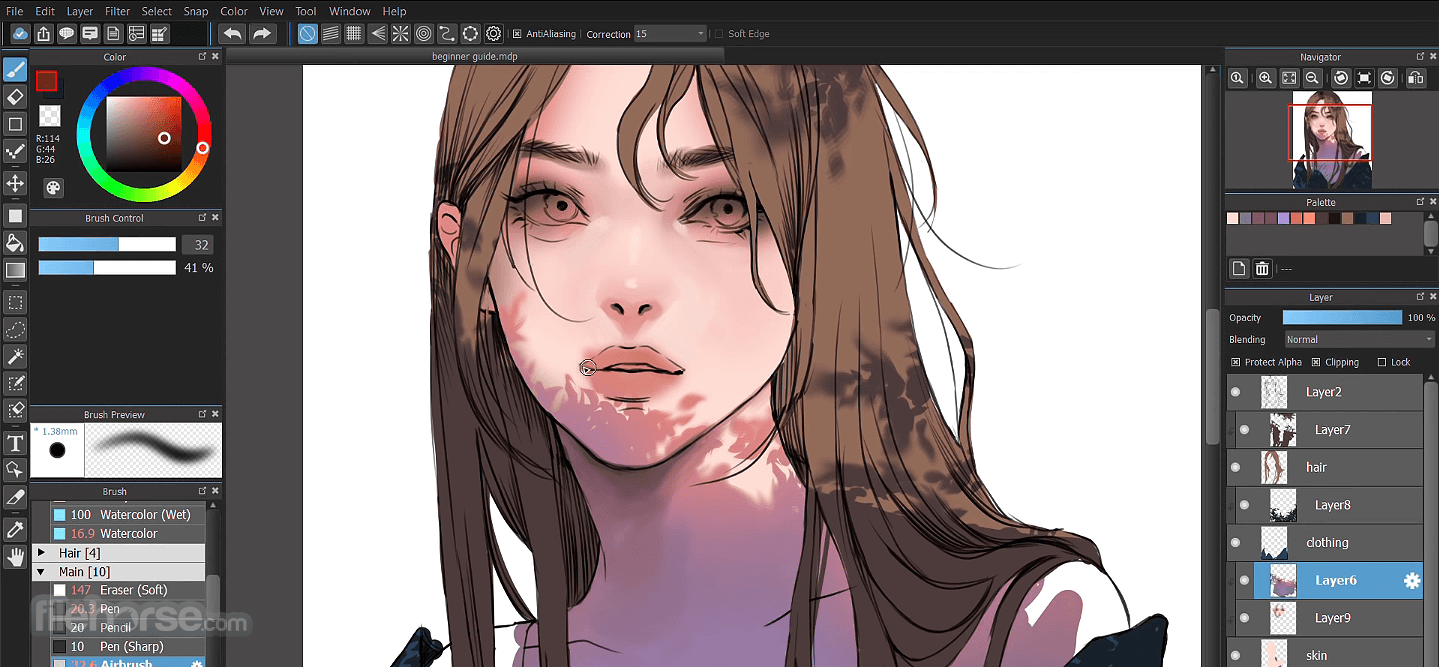The width and height of the screenshot is (1439, 667).
Task: Select the Hand pan tool
Action: [15, 557]
